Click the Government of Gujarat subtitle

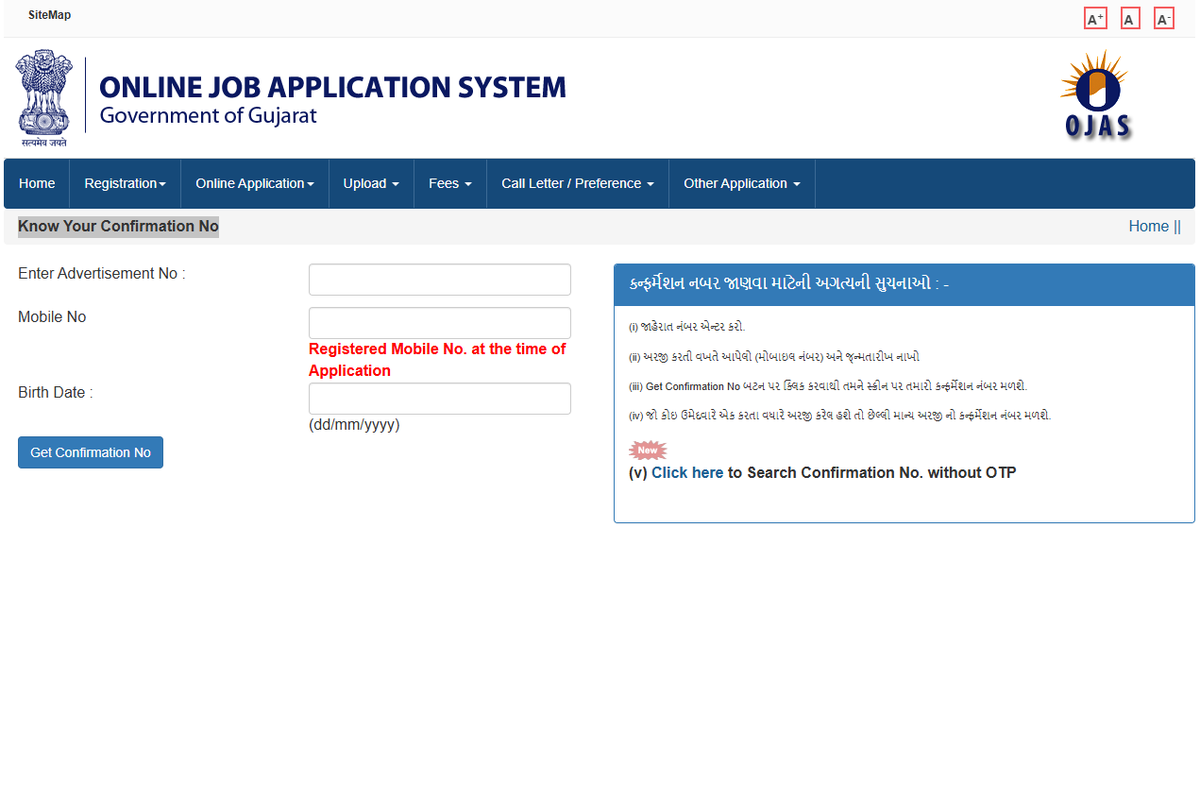[208, 115]
